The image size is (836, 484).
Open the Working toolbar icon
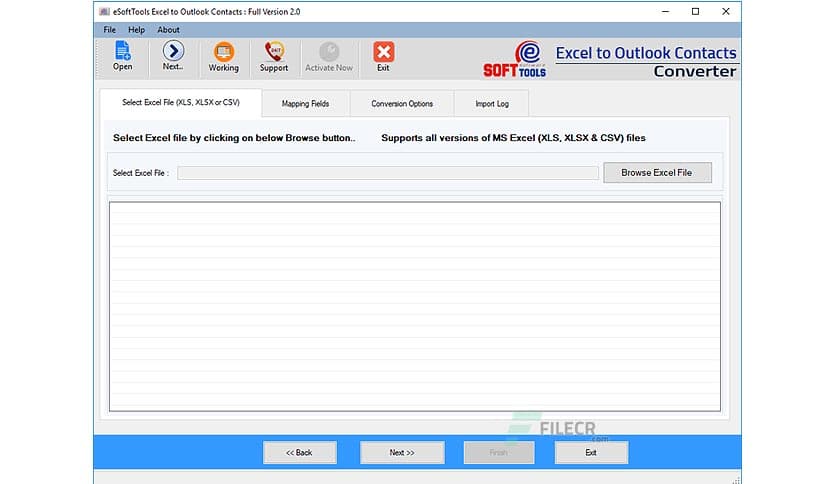tap(223, 57)
